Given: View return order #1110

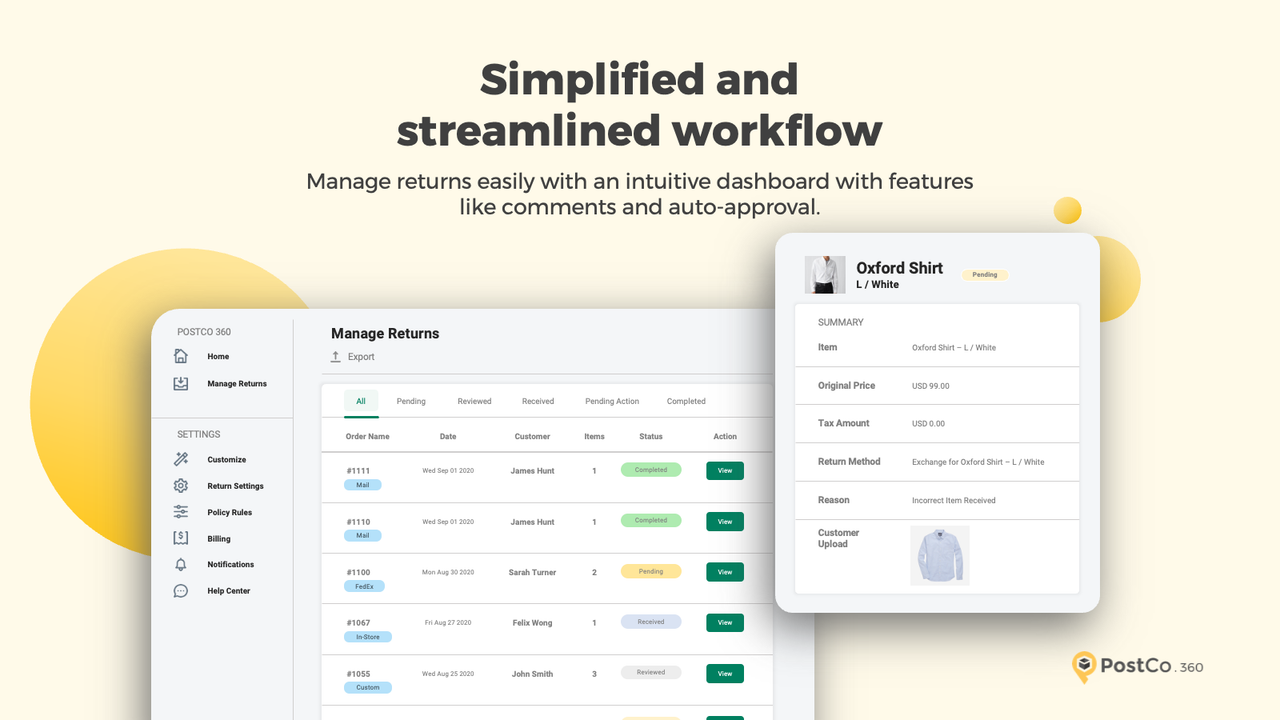Looking at the screenshot, I should coord(725,521).
